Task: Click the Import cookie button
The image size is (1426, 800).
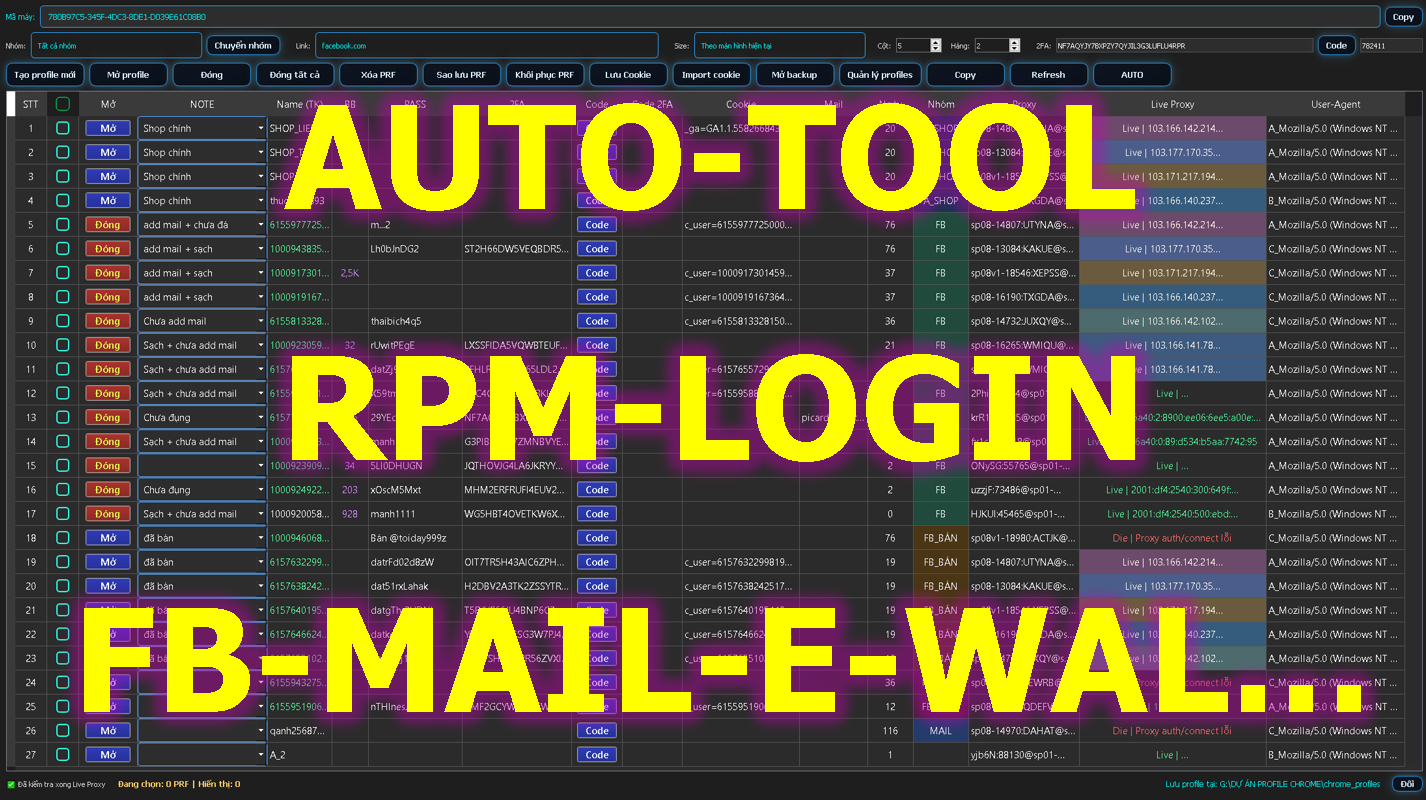Action: click(711, 75)
